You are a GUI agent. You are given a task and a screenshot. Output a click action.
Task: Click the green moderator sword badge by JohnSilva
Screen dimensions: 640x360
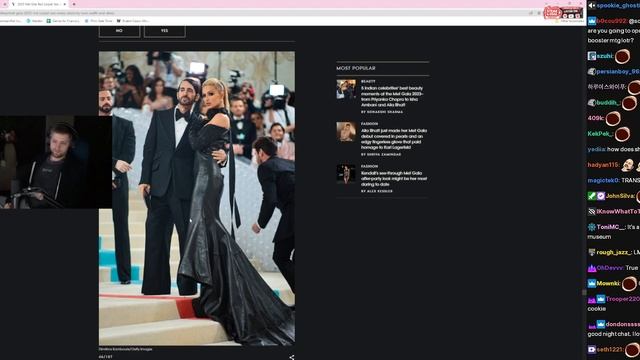click(x=591, y=196)
